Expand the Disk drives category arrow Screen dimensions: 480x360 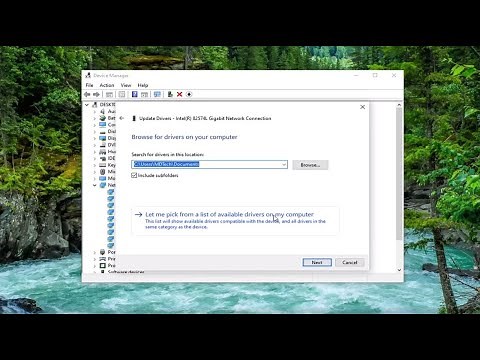tap(95, 132)
